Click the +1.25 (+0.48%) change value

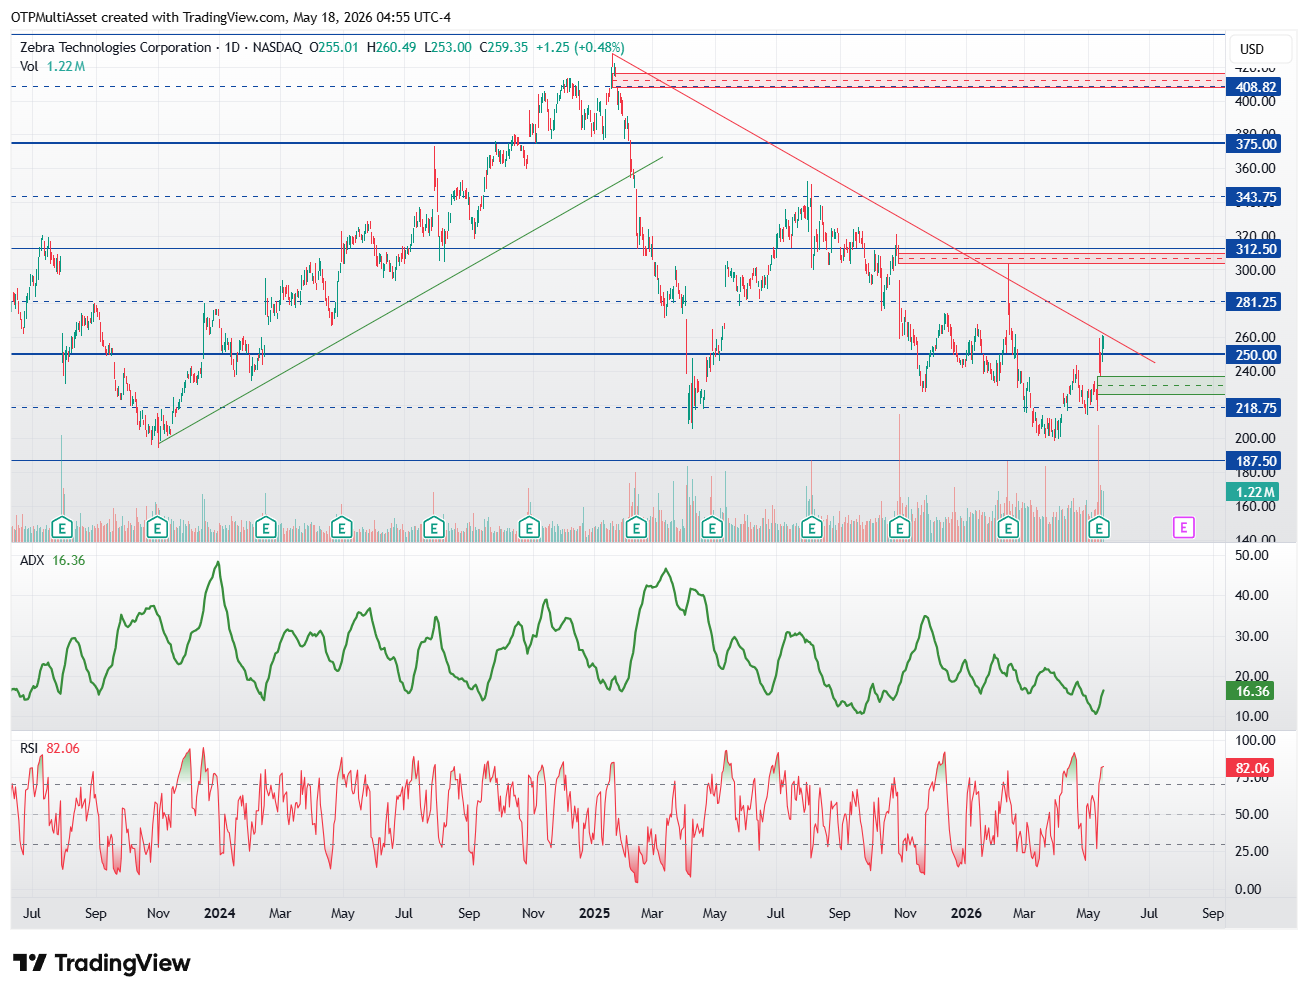(x=580, y=47)
